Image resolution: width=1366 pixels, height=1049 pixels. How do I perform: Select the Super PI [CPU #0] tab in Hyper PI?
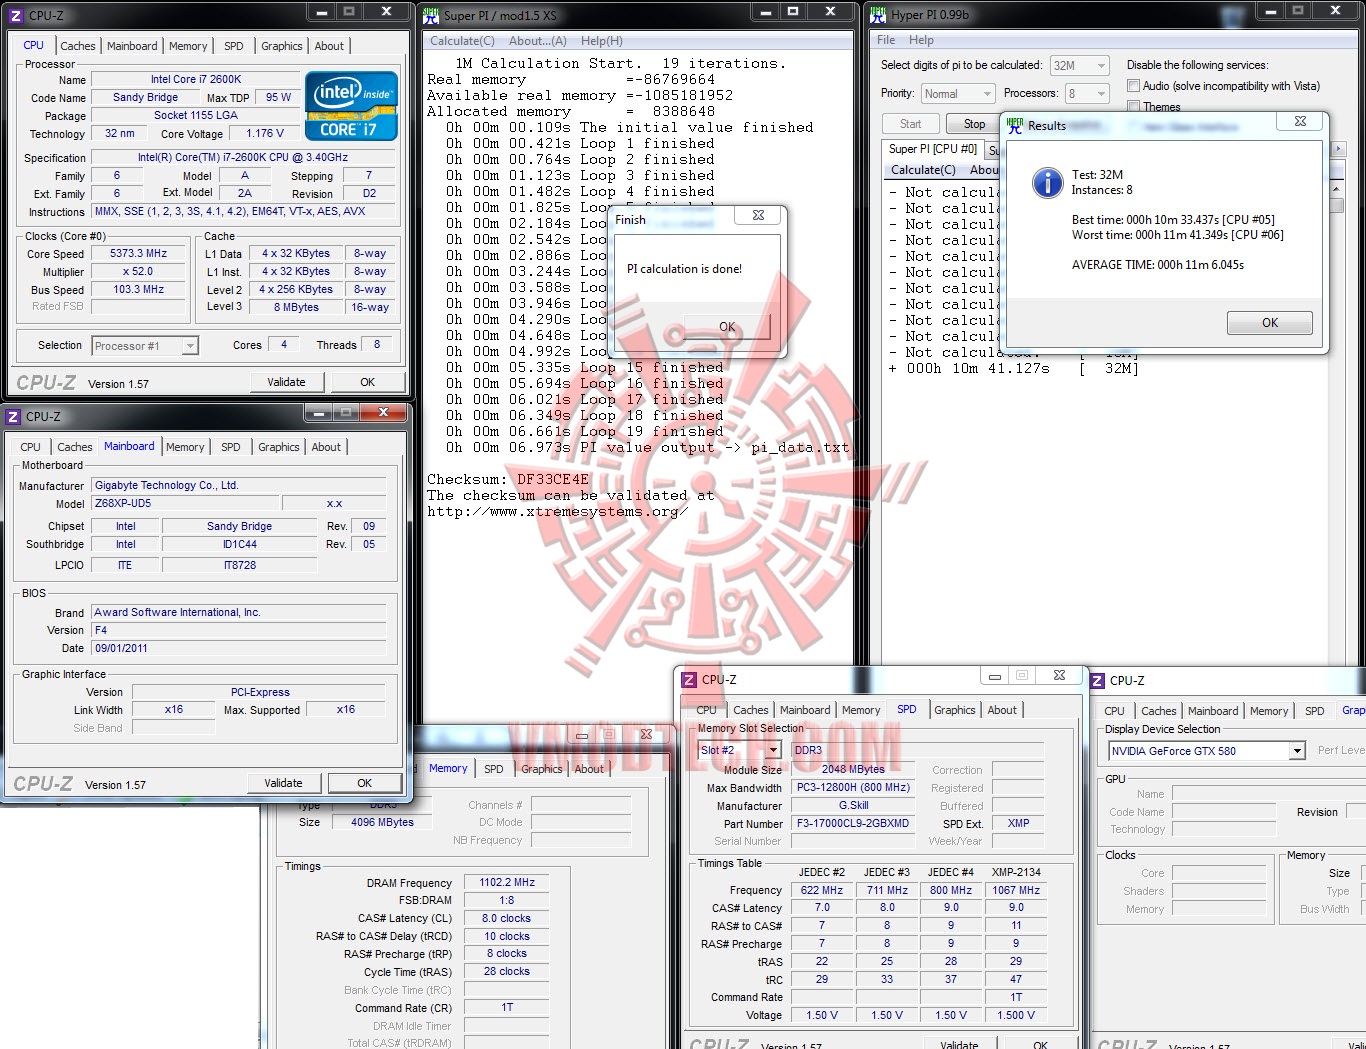tap(933, 149)
